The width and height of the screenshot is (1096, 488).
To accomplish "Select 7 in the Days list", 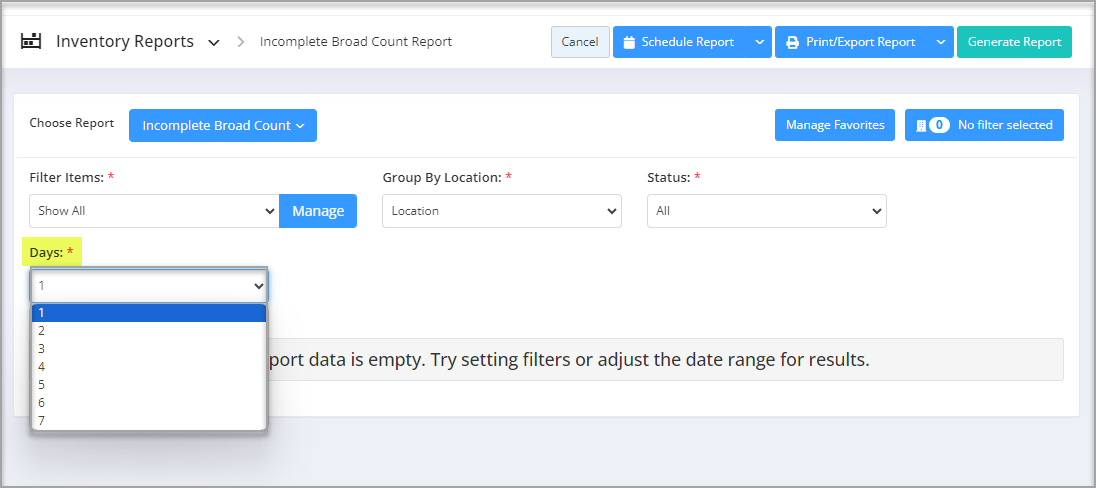I will pos(149,421).
